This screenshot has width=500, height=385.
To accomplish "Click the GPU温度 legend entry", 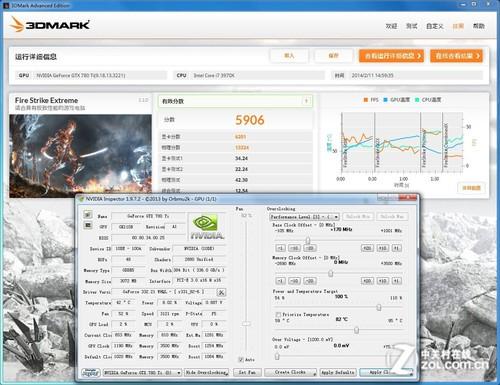I will [x=397, y=100].
